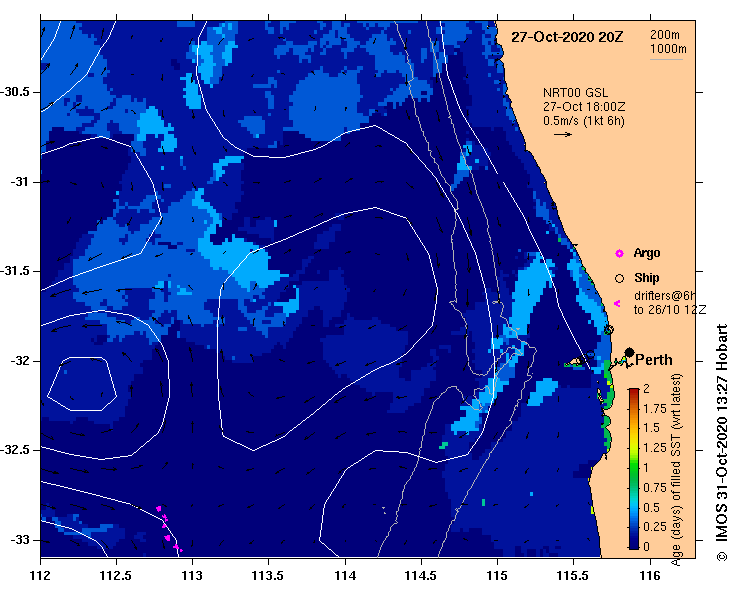
Task: Click the Ship legend circle marker
Action: coord(619,279)
